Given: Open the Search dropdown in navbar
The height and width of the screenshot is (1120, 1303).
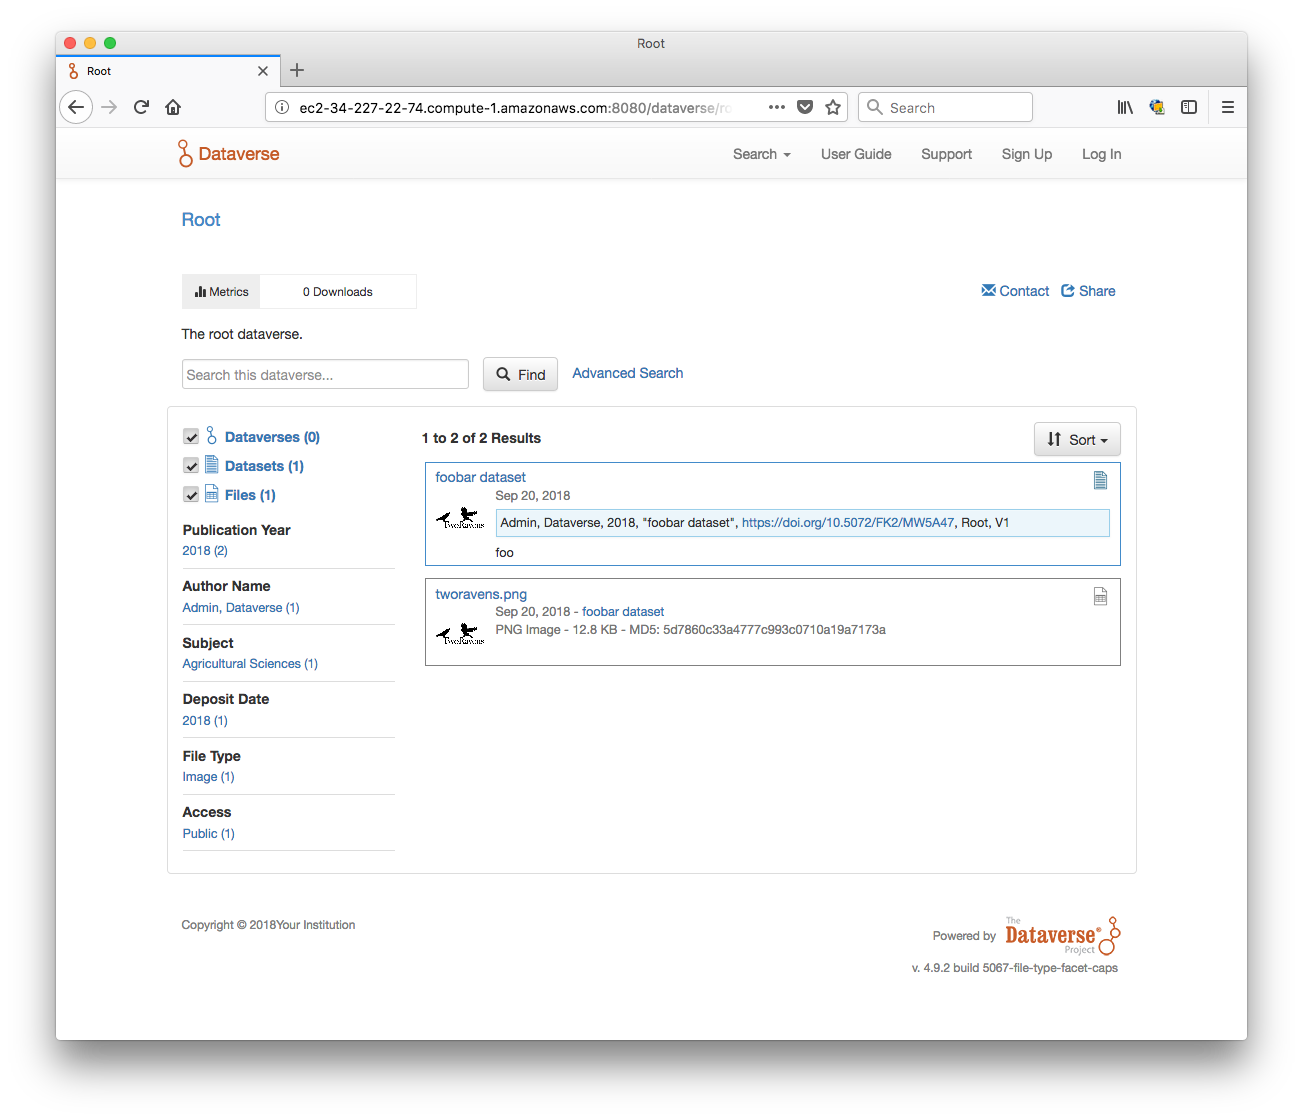Looking at the screenshot, I should [762, 154].
